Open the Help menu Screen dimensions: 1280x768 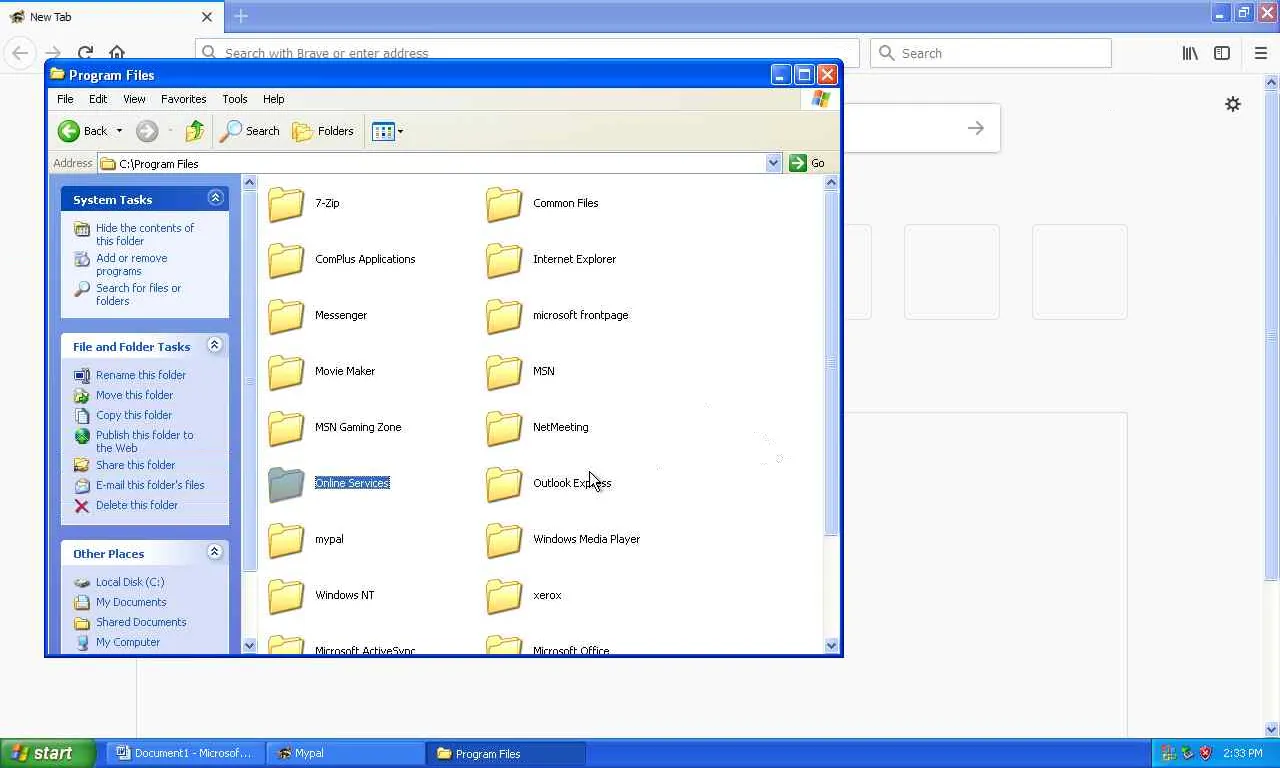(x=274, y=99)
